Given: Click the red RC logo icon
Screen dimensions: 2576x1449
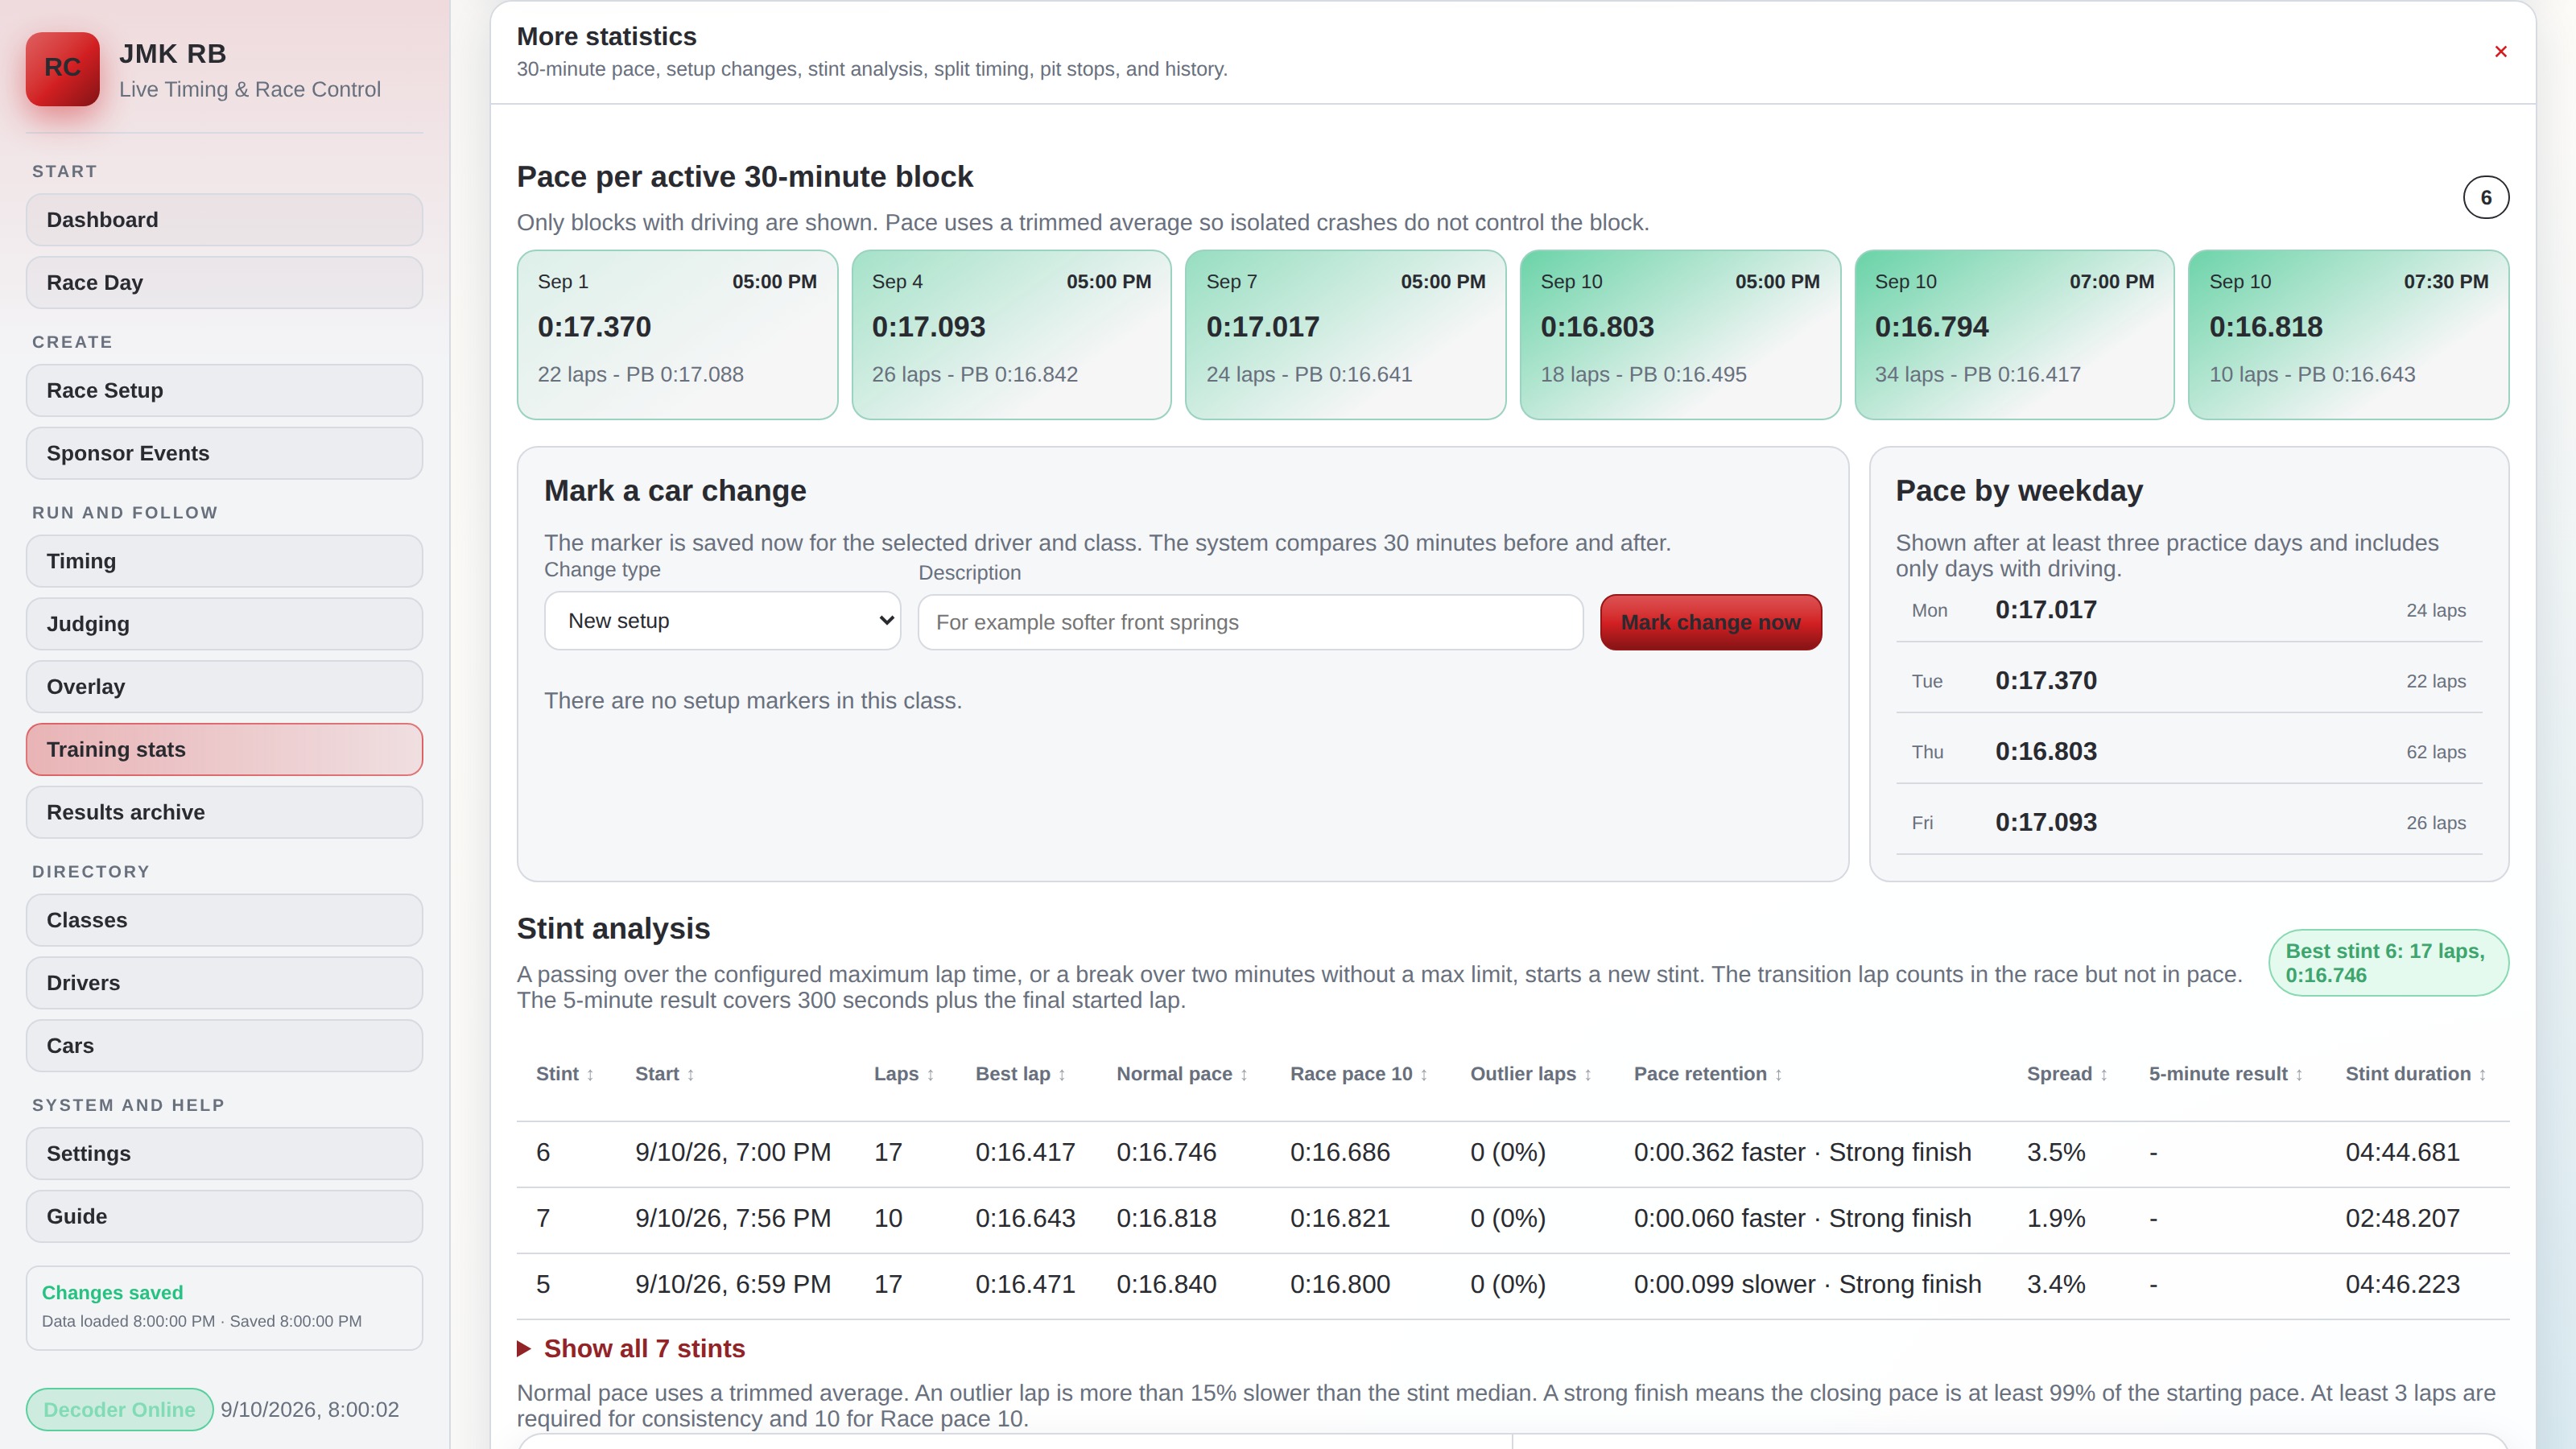Looking at the screenshot, I should pyautogui.click(x=62, y=68).
